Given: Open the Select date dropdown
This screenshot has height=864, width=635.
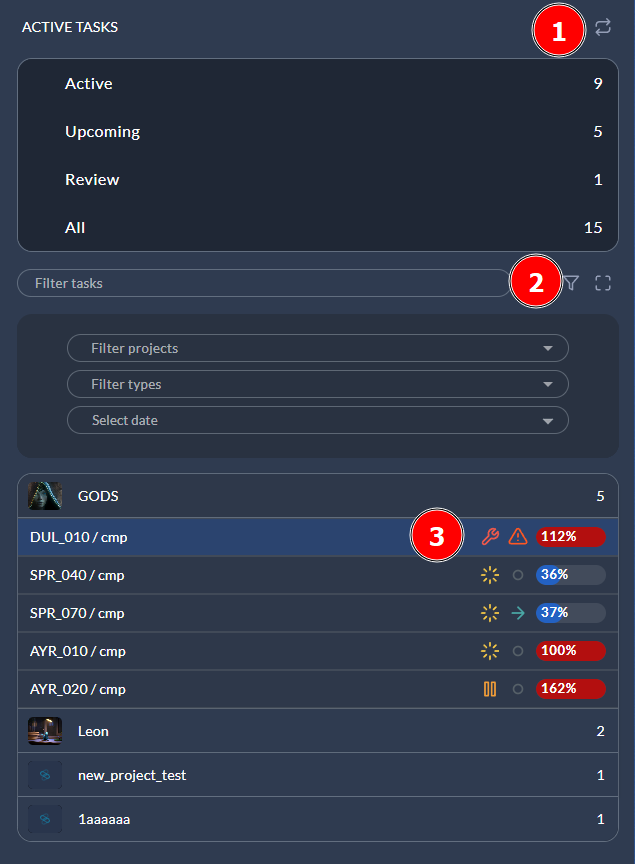Looking at the screenshot, I should 317,420.
